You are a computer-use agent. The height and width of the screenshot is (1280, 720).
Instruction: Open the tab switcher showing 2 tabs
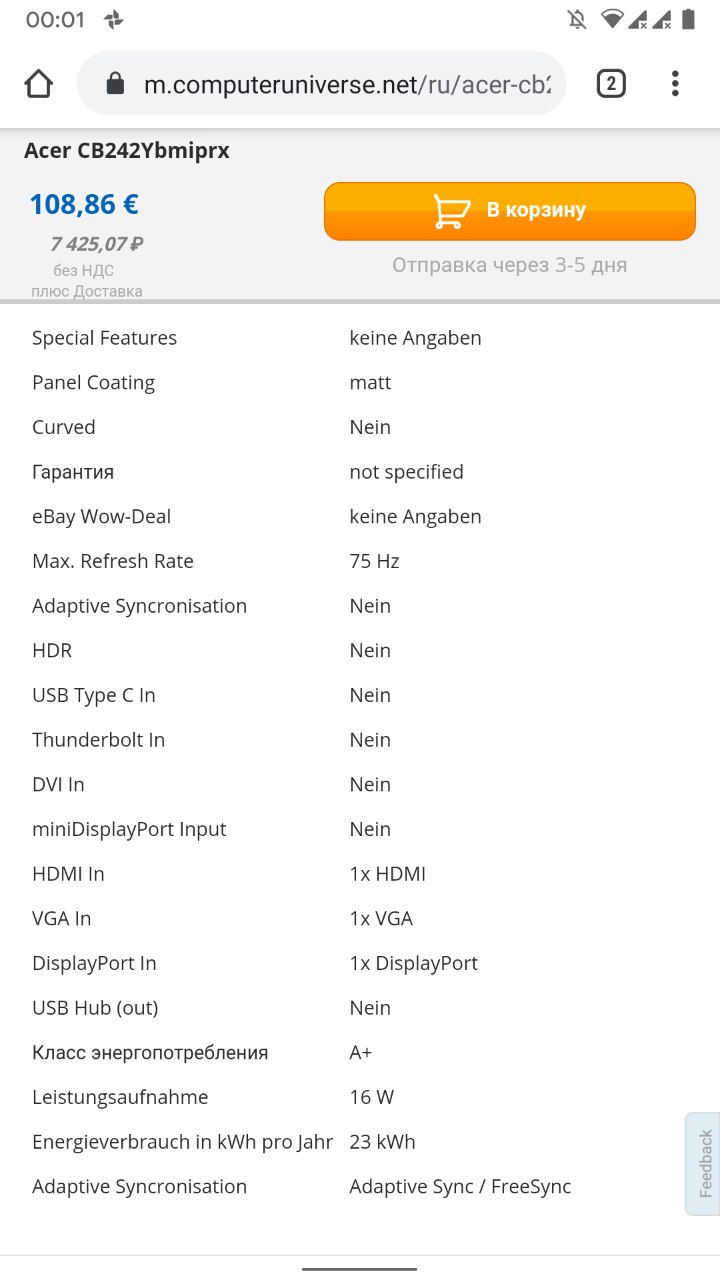[611, 83]
